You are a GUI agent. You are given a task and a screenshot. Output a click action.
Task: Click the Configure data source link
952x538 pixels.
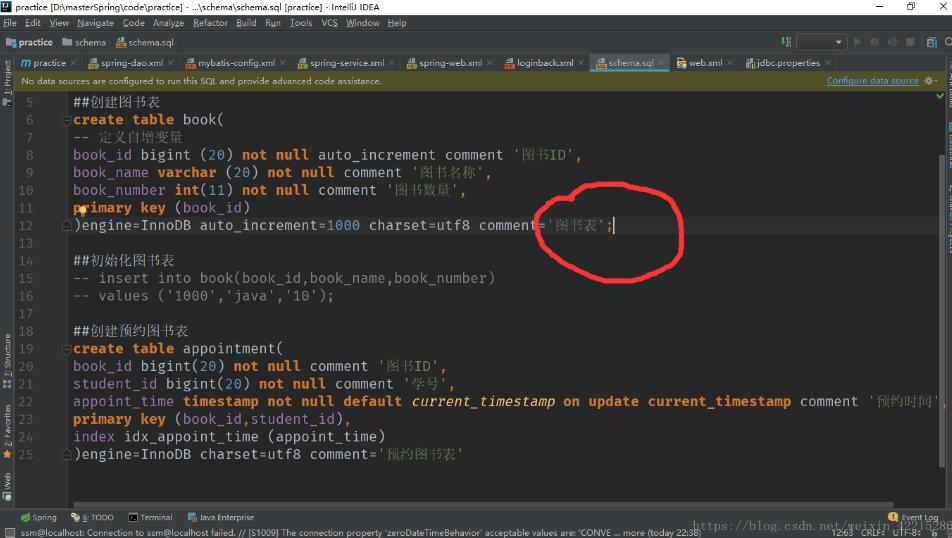point(872,81)
